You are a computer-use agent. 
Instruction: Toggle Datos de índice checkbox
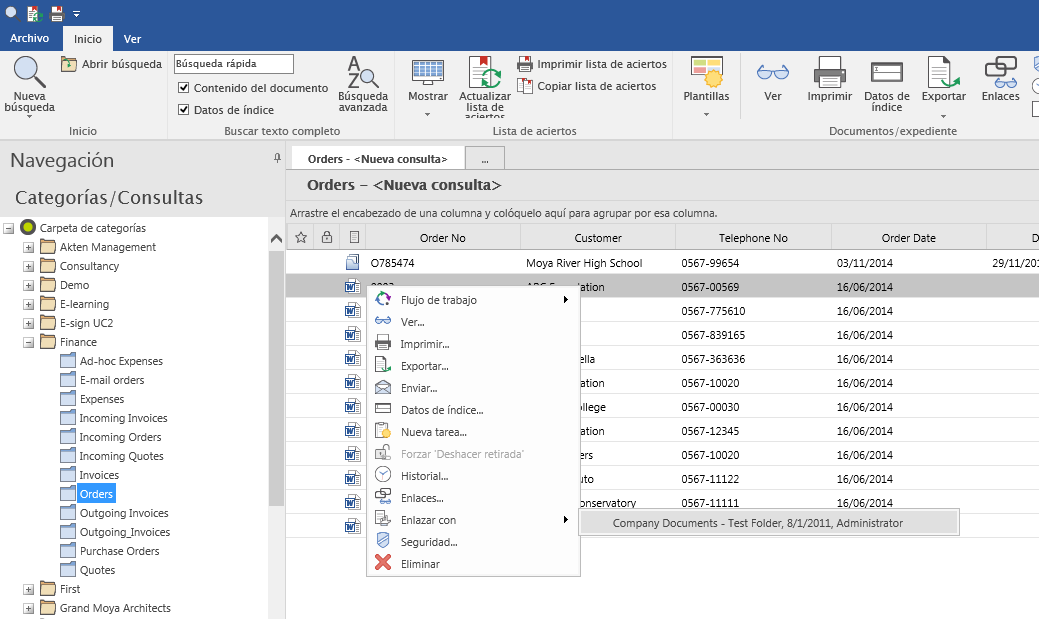pos(184,109)
